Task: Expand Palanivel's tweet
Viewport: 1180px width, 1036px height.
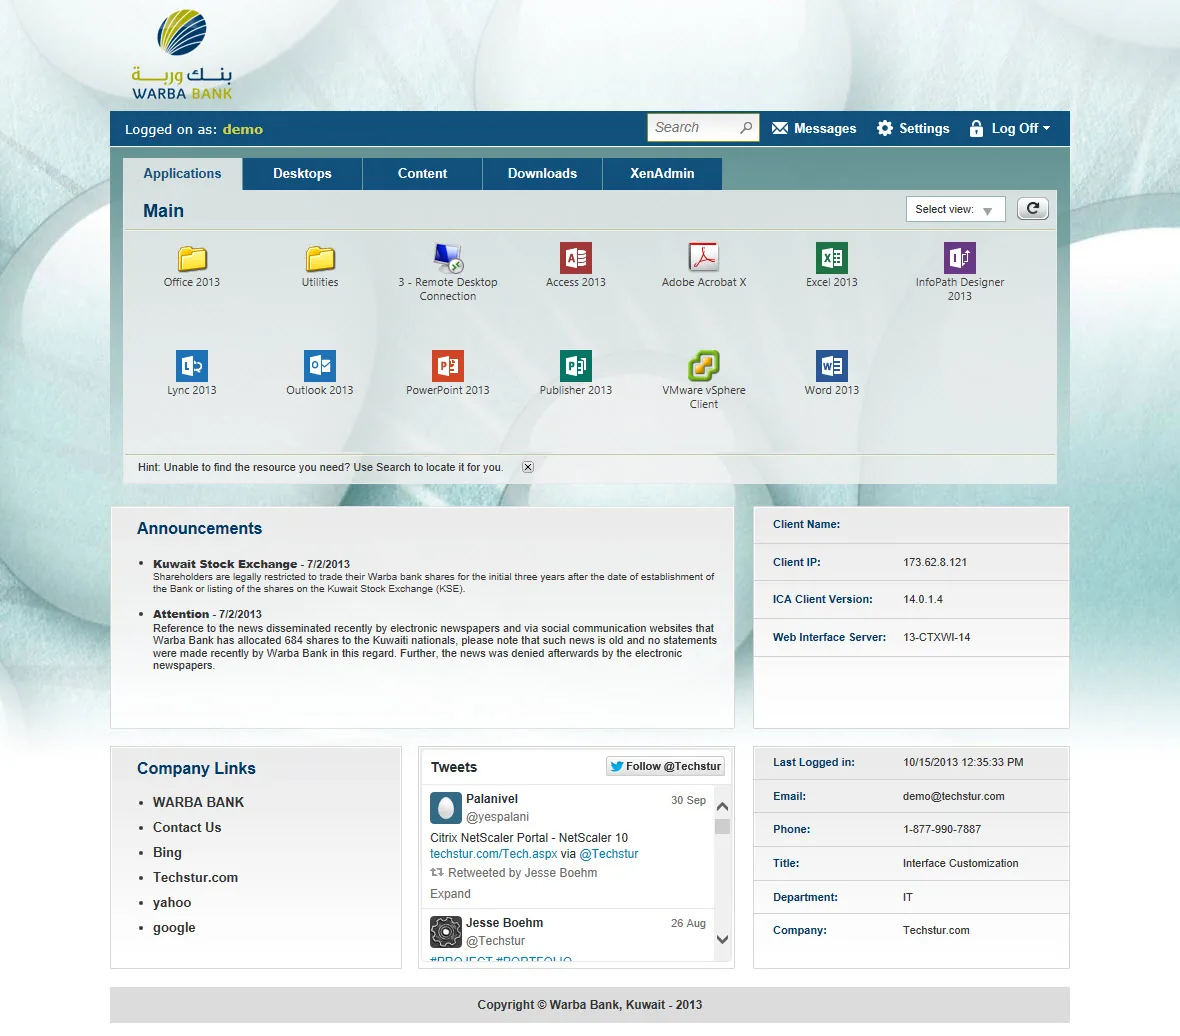Action: click(x=450, y=894)
